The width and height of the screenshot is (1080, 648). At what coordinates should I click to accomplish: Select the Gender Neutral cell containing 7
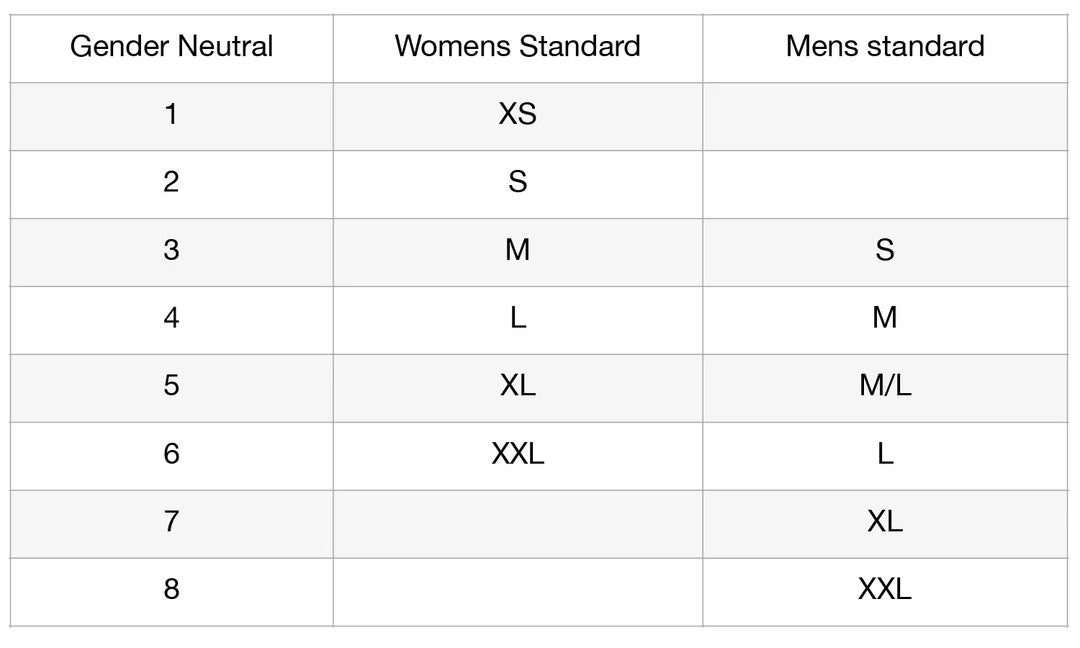(x=171, y=521)
